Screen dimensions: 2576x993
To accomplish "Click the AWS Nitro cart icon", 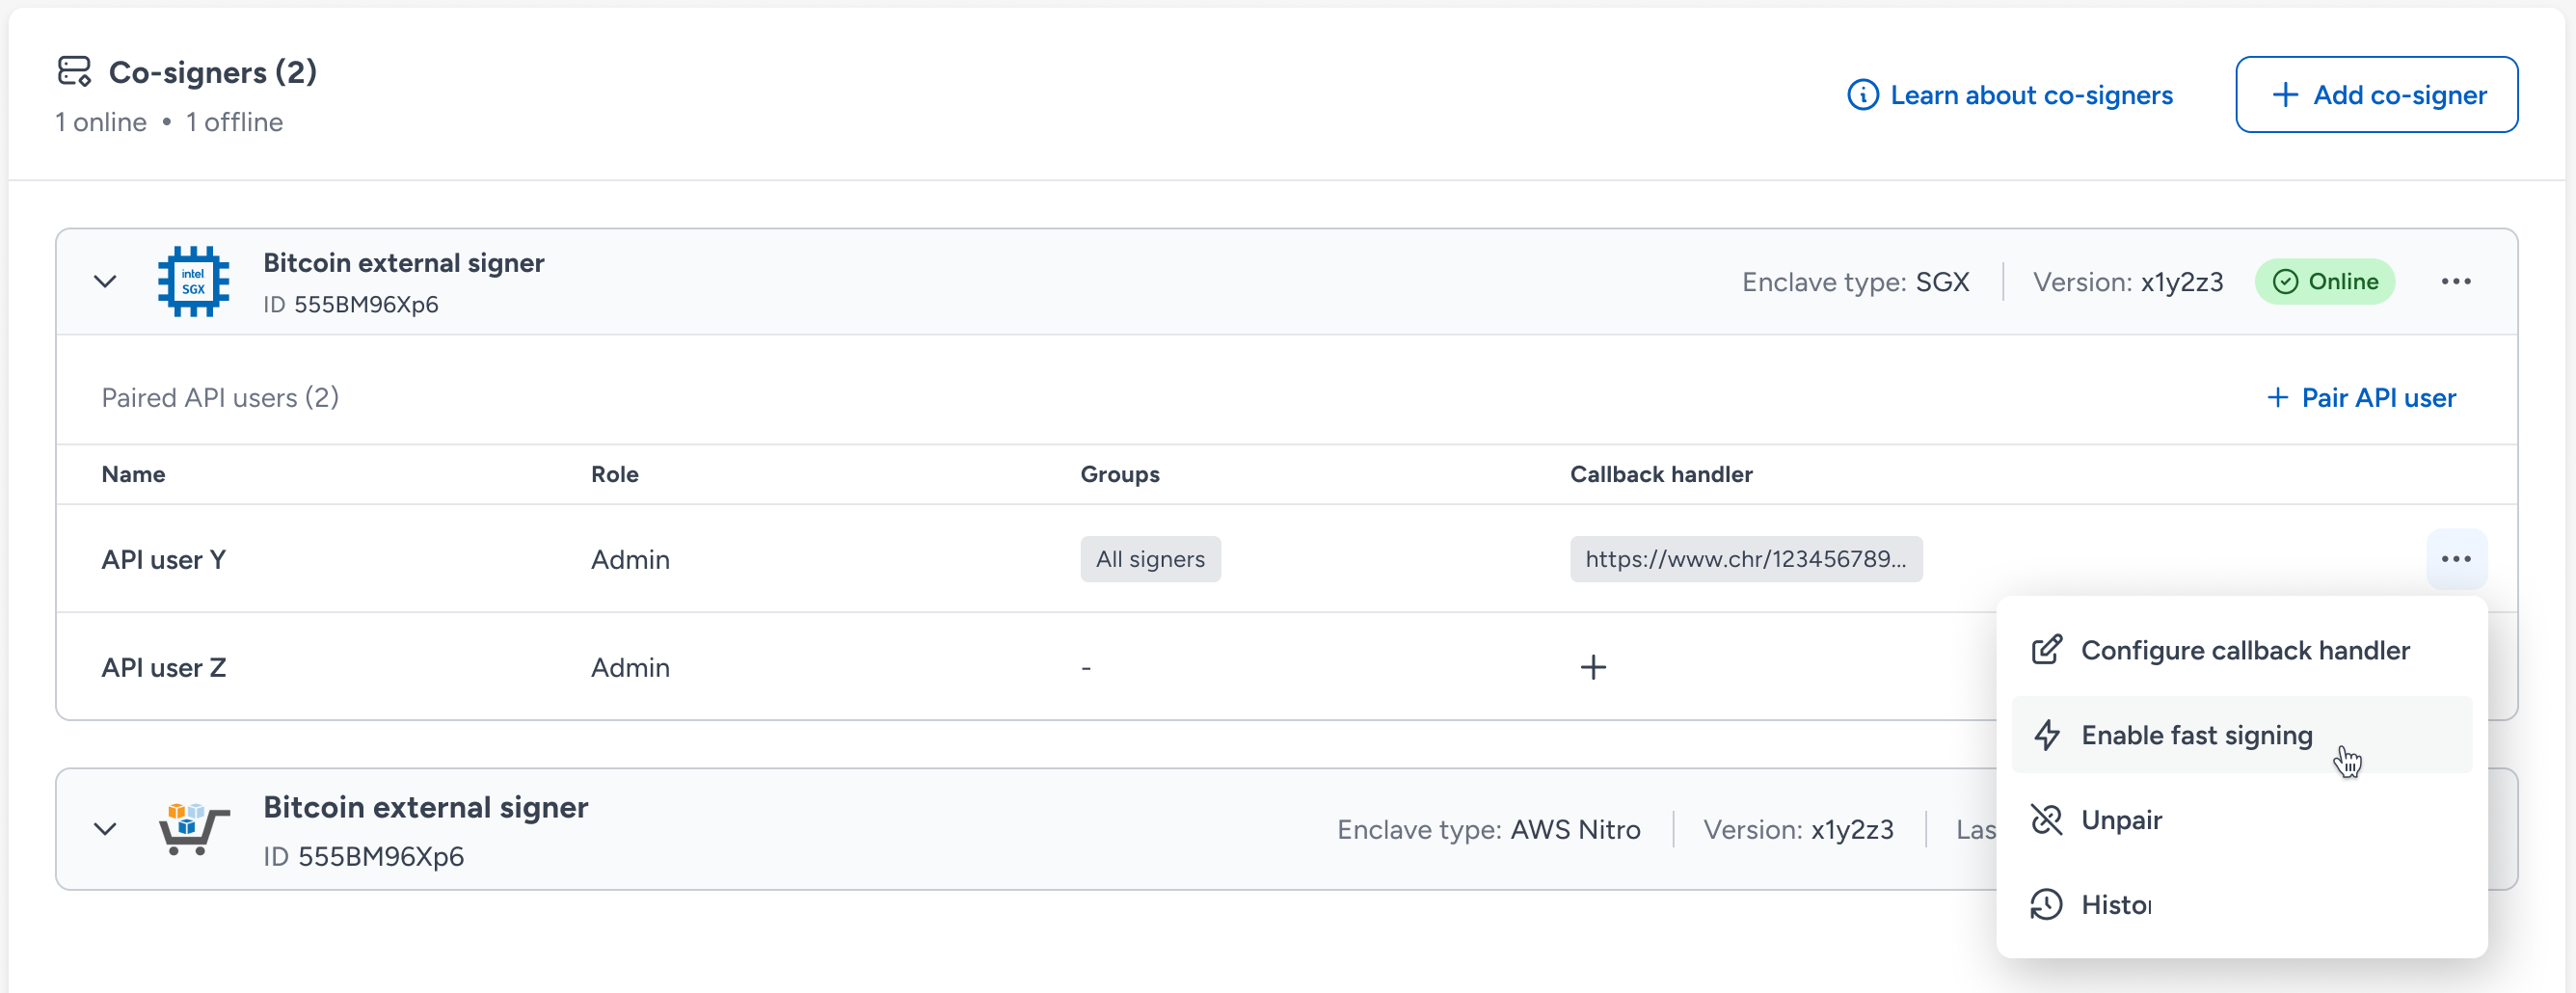I will (x=193, y=829).
